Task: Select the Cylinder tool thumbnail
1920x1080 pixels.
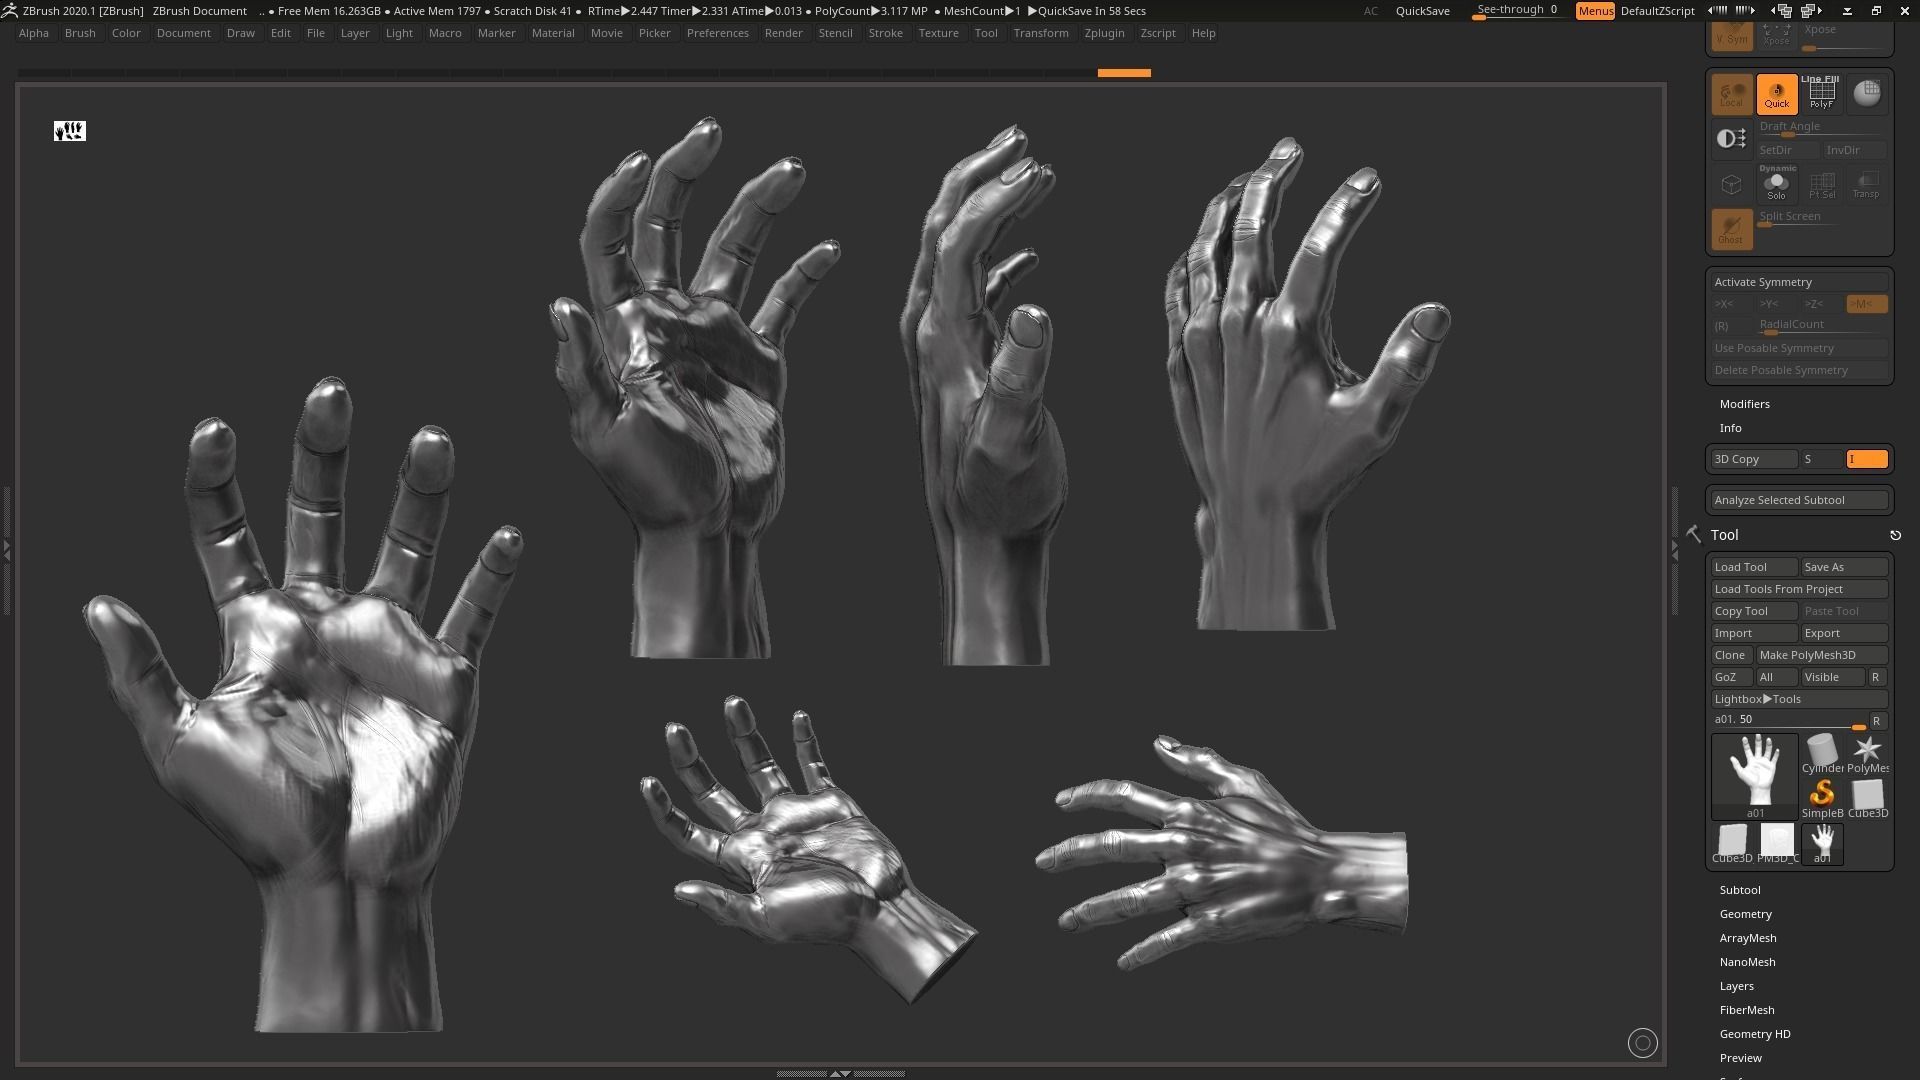Action: click(1822, 754)
